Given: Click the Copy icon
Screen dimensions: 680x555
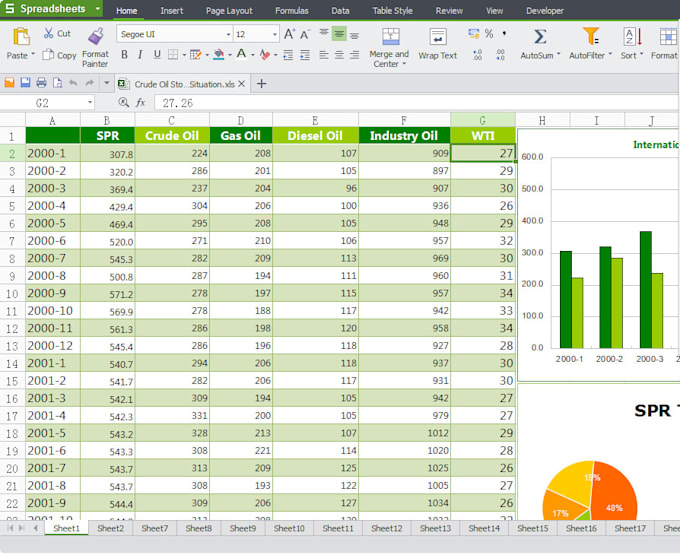Looking at the screenshot, I should click(x=48, y=55).
